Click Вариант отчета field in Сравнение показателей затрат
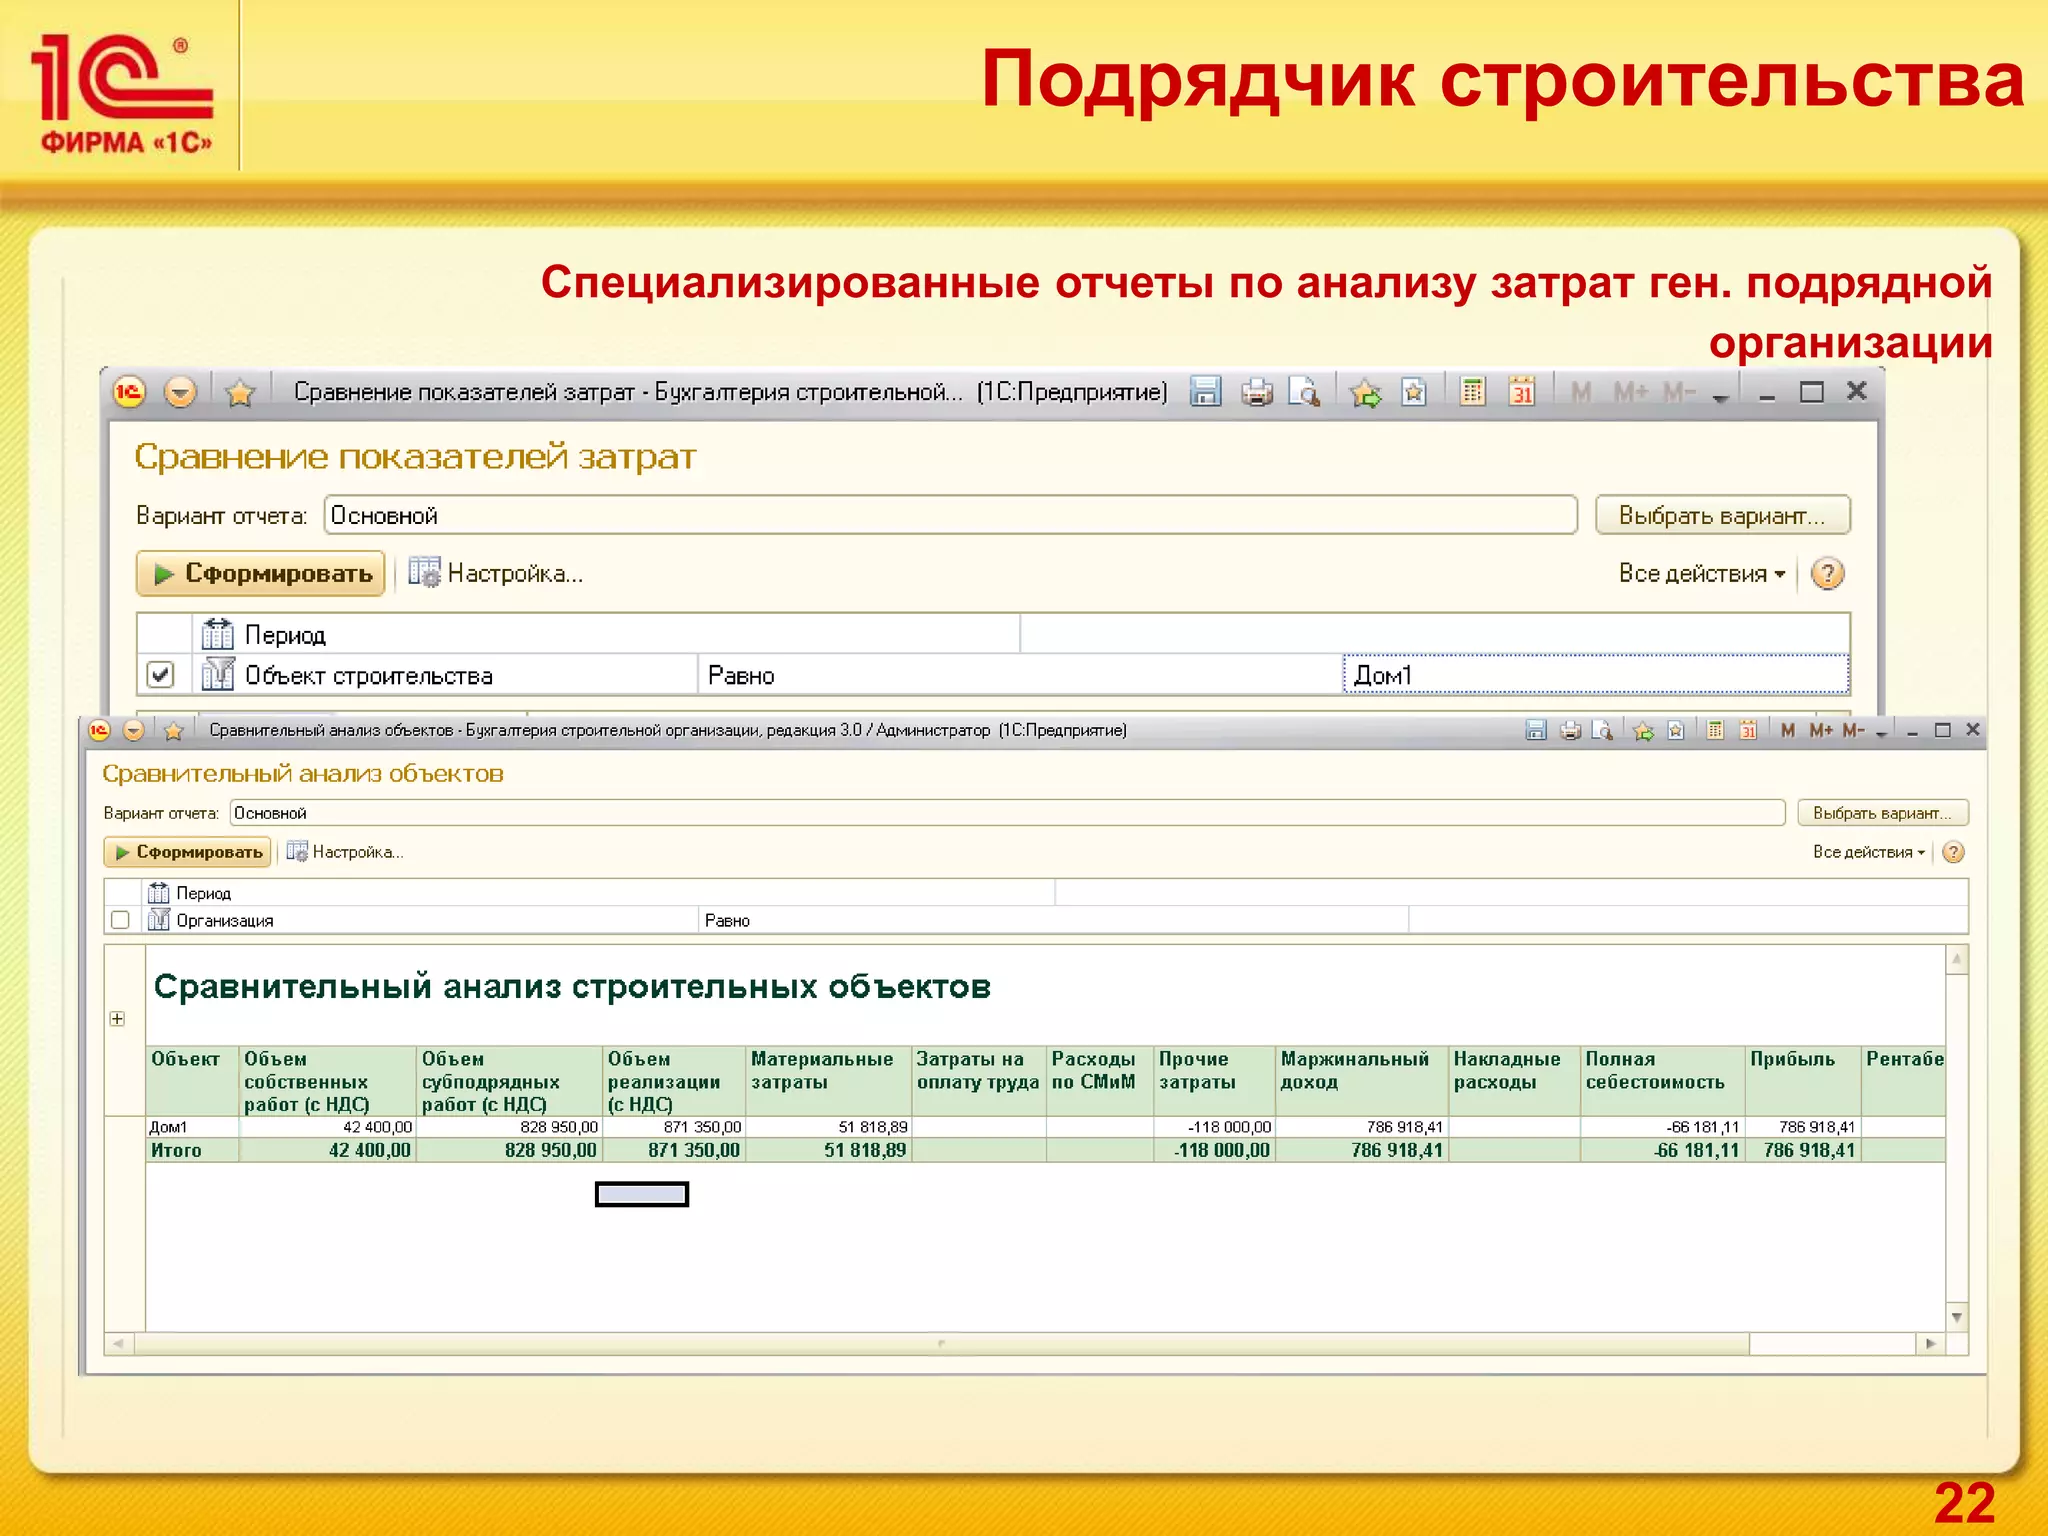The width and height of the screenshot is (2048, 1536). 951,515
